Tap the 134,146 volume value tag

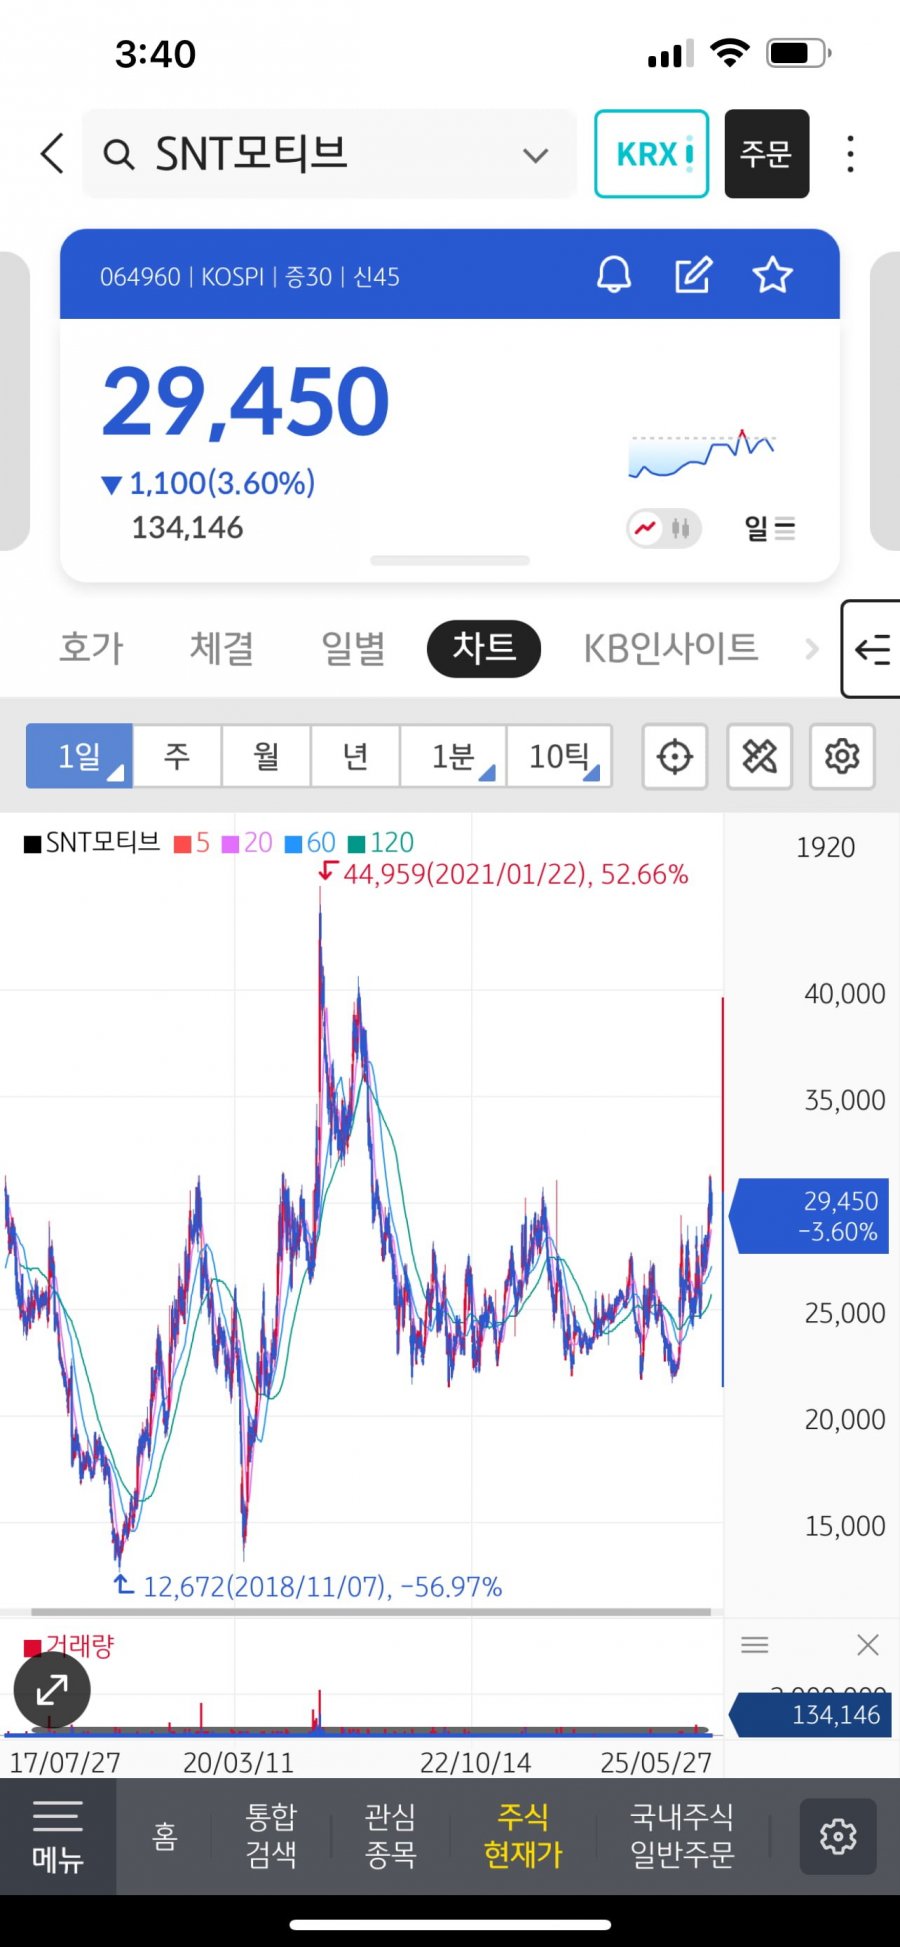pos(811,1715)
